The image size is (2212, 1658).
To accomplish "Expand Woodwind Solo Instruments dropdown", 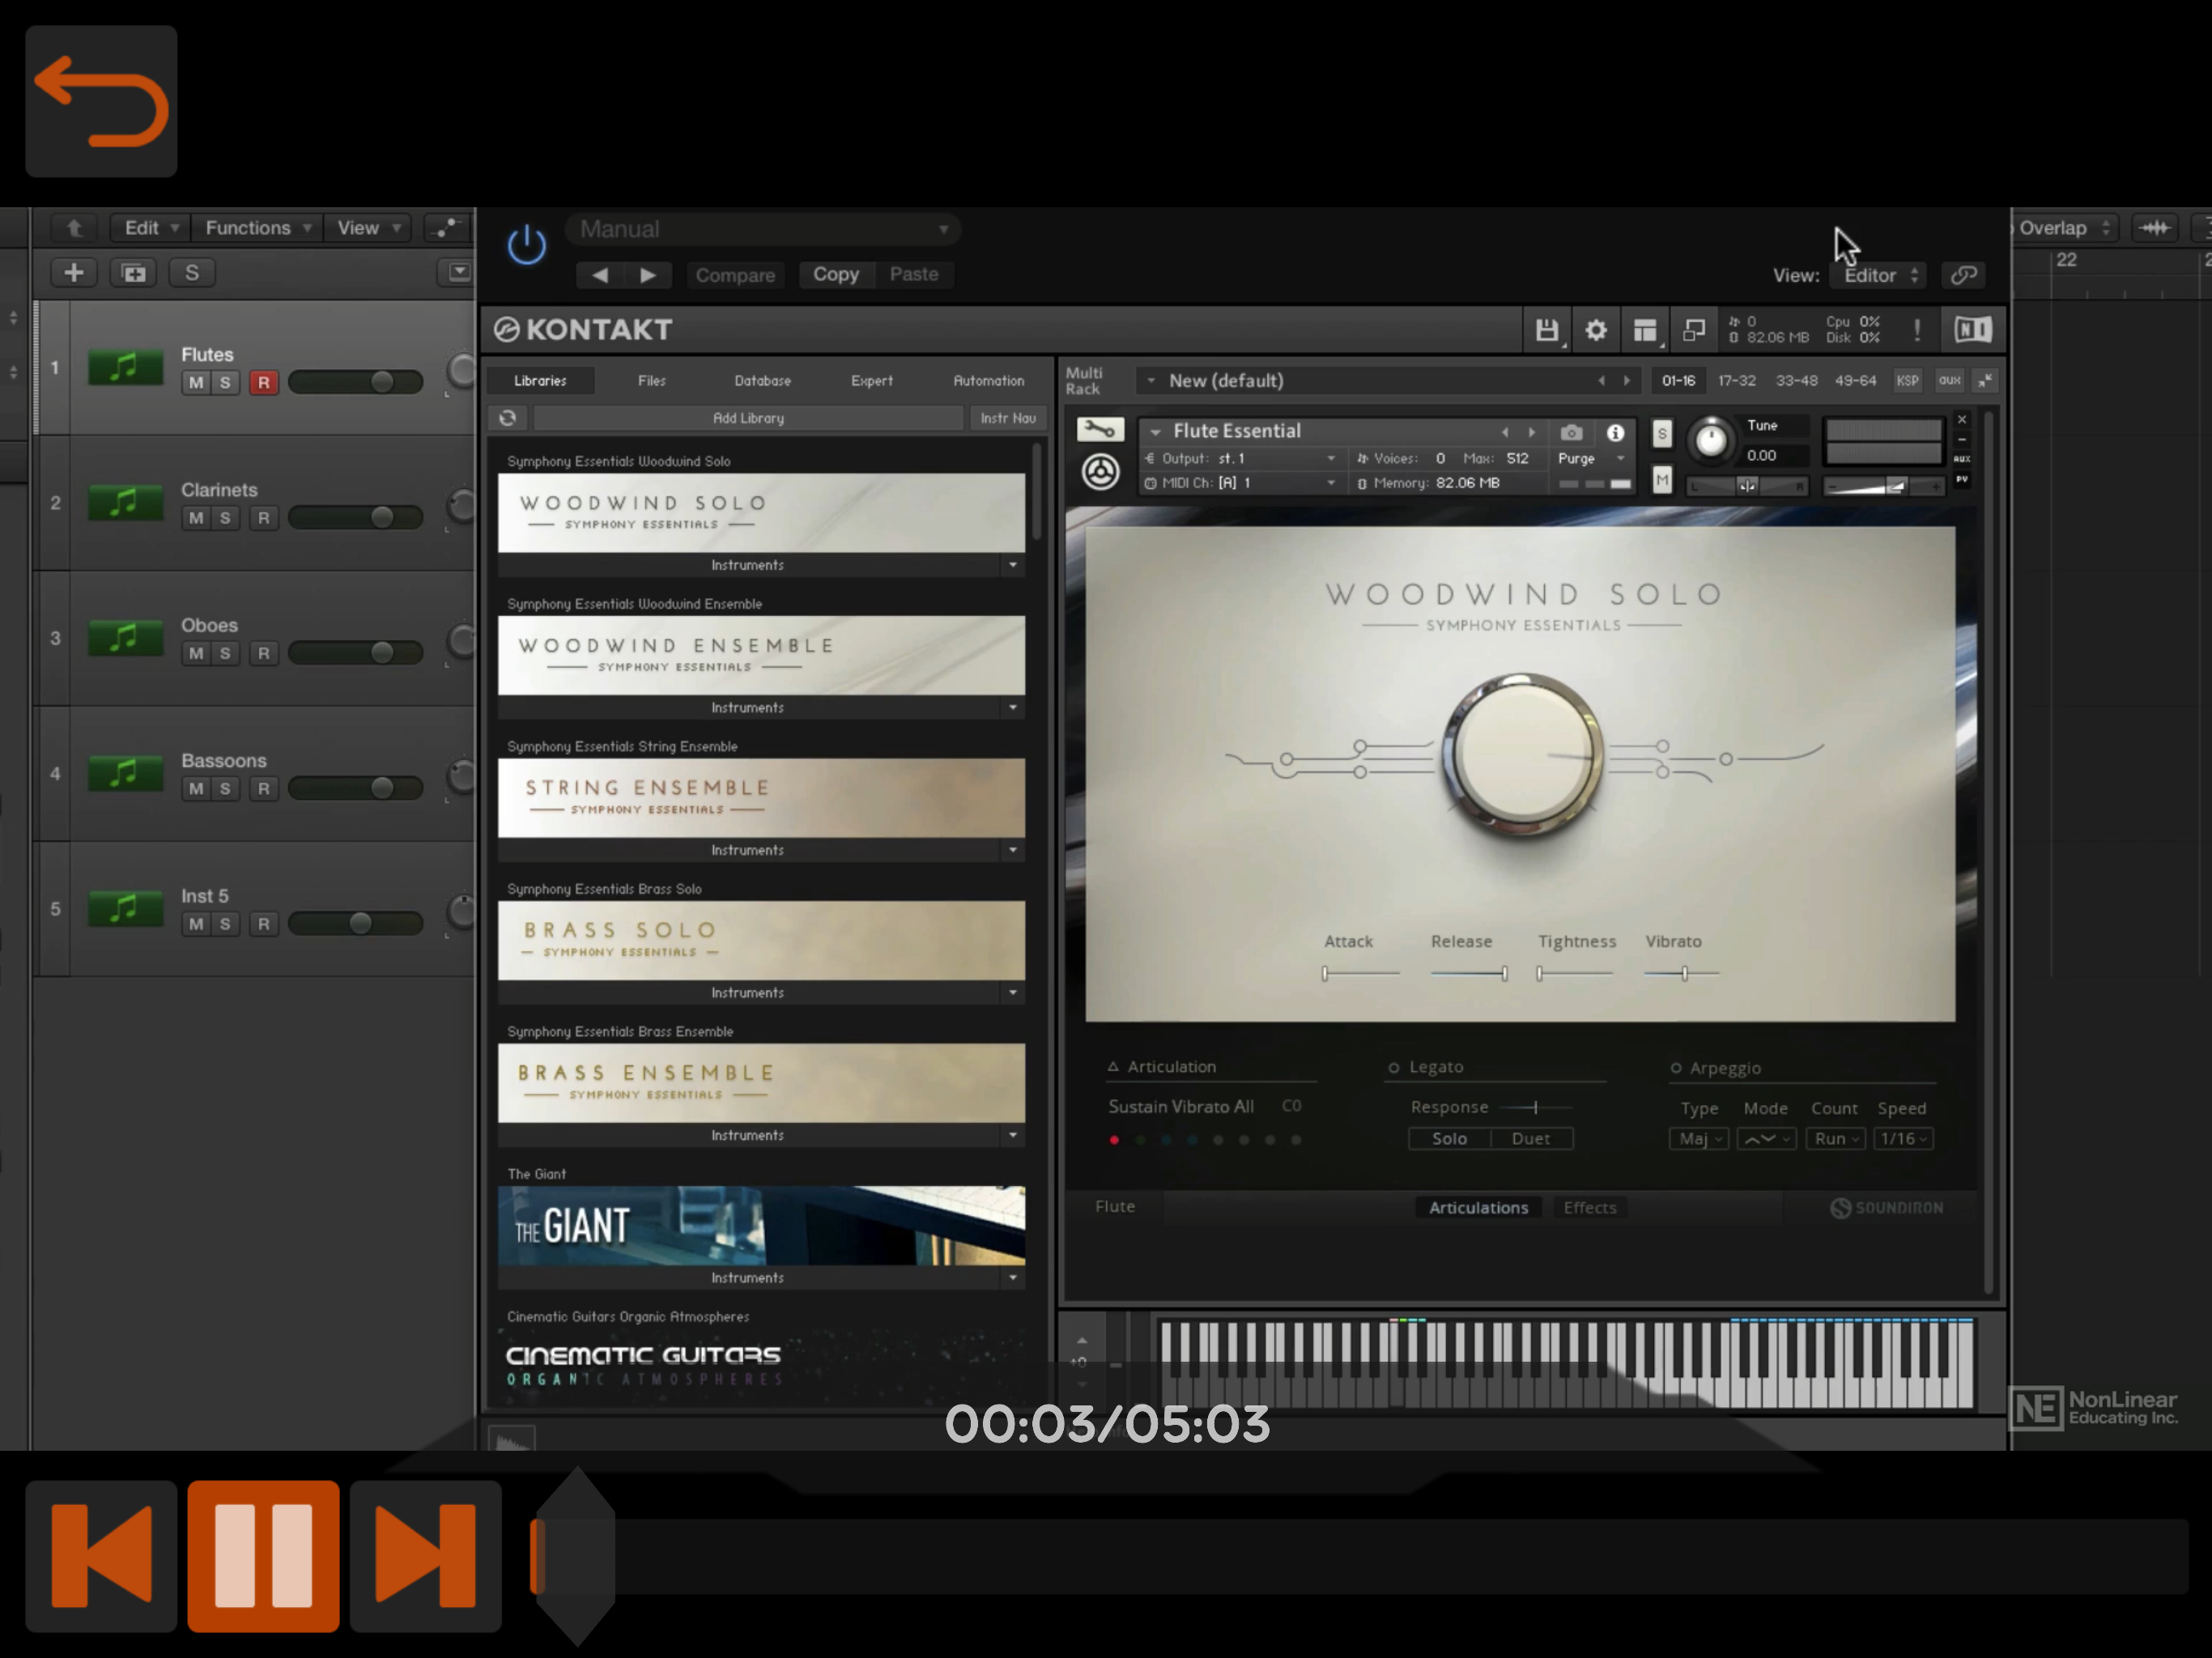I will 1012,565.
